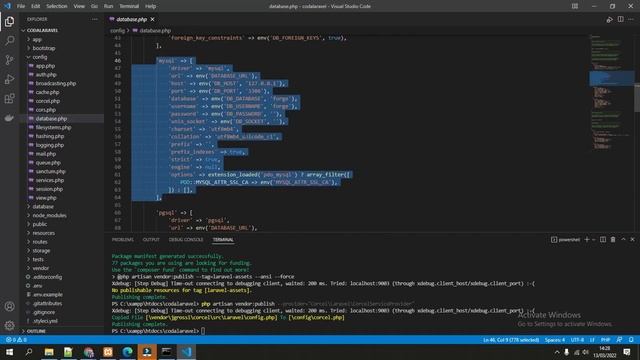Open the Edit menu
Image resolution: width=640 pixels, height=360 pixels.
coord(36,6)
